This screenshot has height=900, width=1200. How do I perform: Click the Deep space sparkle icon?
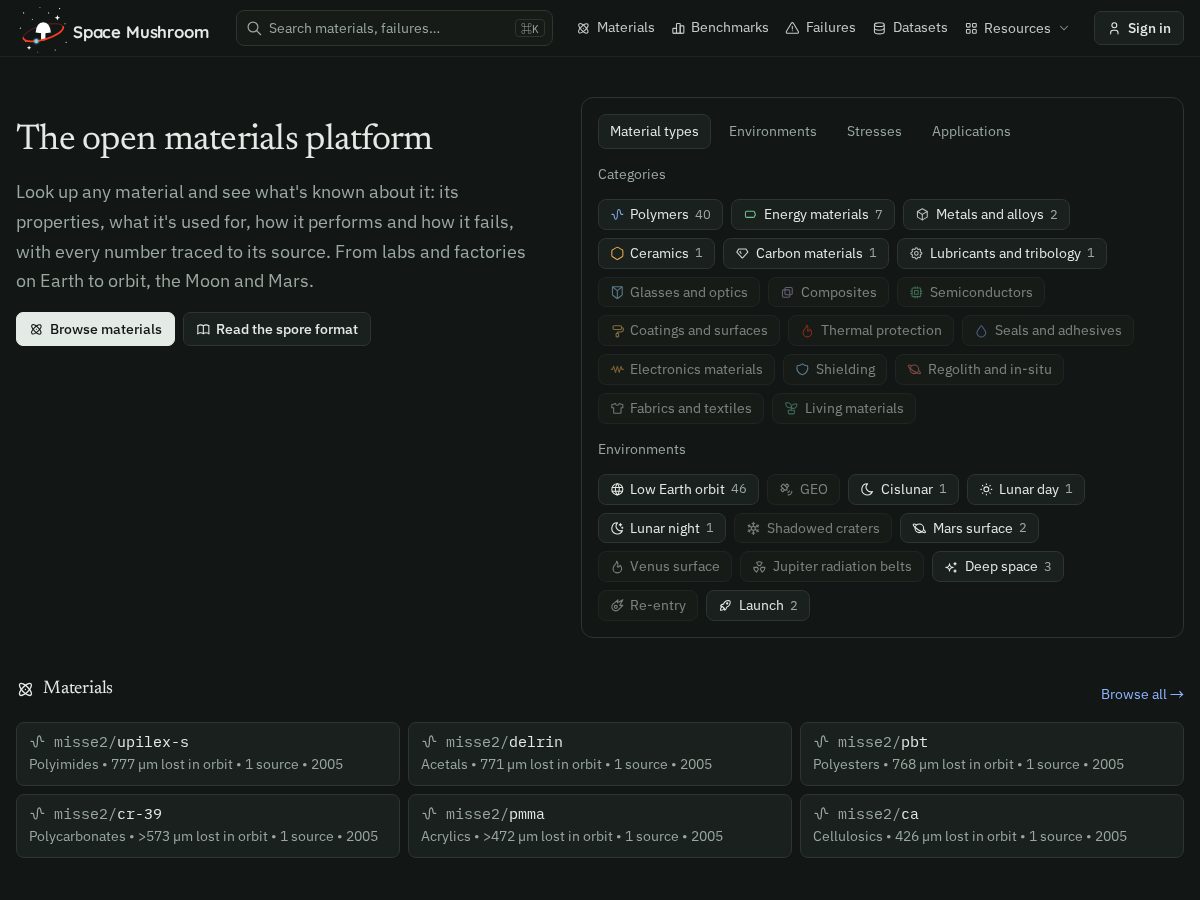951,566
